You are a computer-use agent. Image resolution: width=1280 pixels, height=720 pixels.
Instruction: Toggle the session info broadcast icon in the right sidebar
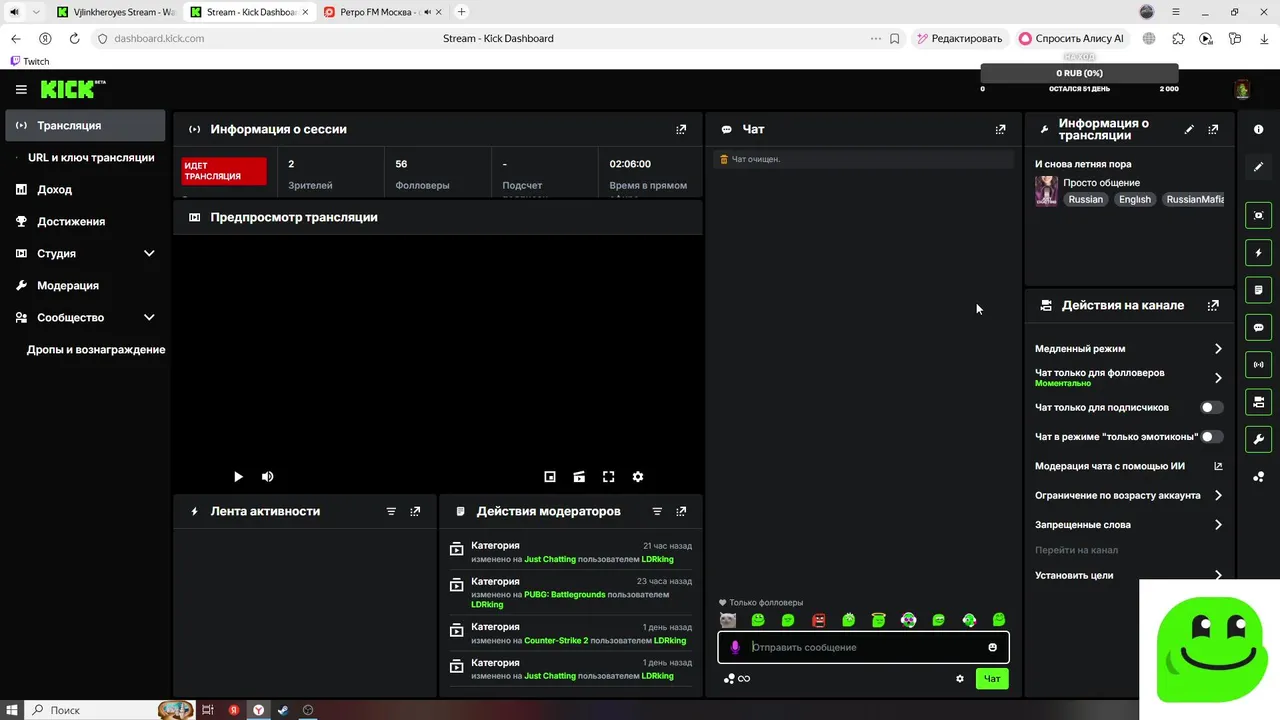tap(1258, 365)
